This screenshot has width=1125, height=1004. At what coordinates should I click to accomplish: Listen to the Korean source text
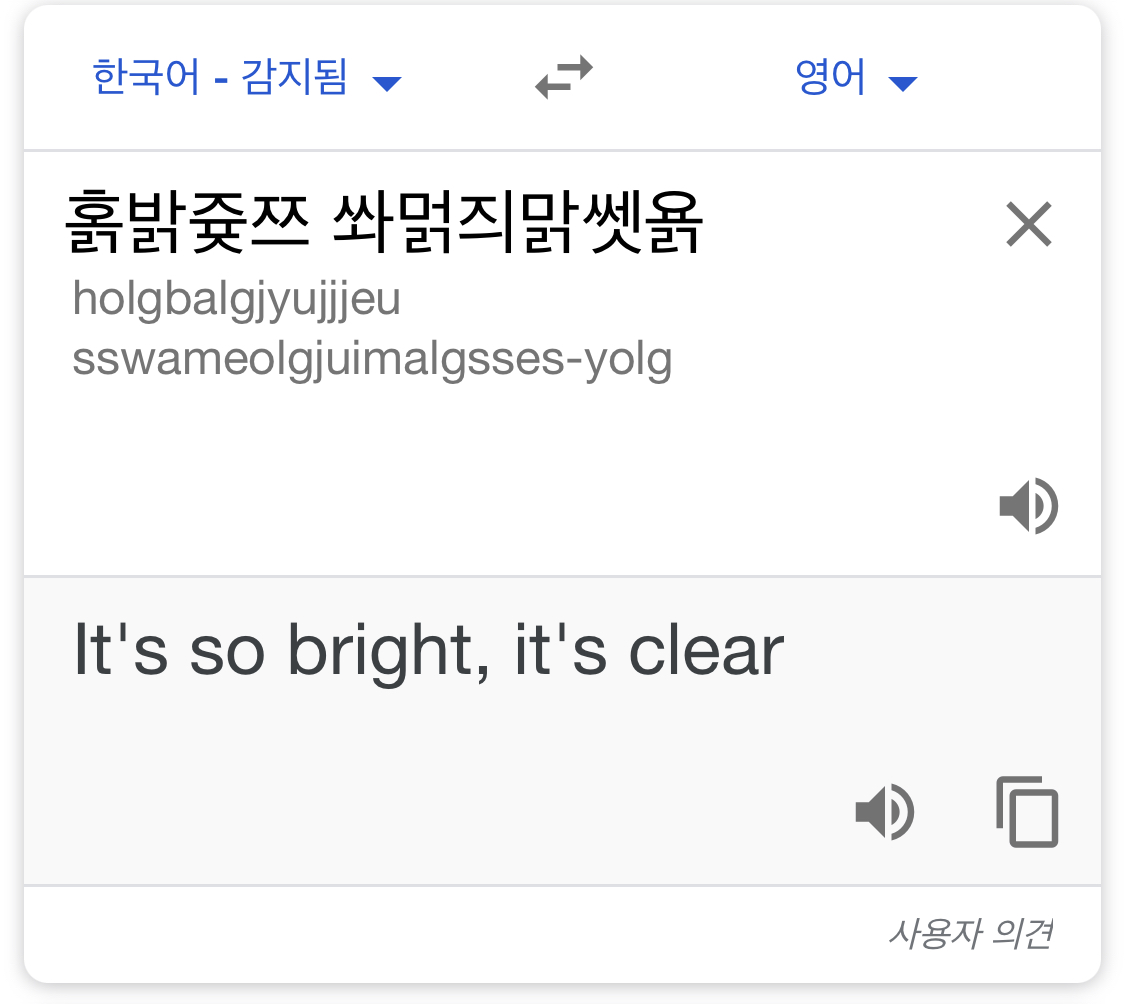[1029, 505]
